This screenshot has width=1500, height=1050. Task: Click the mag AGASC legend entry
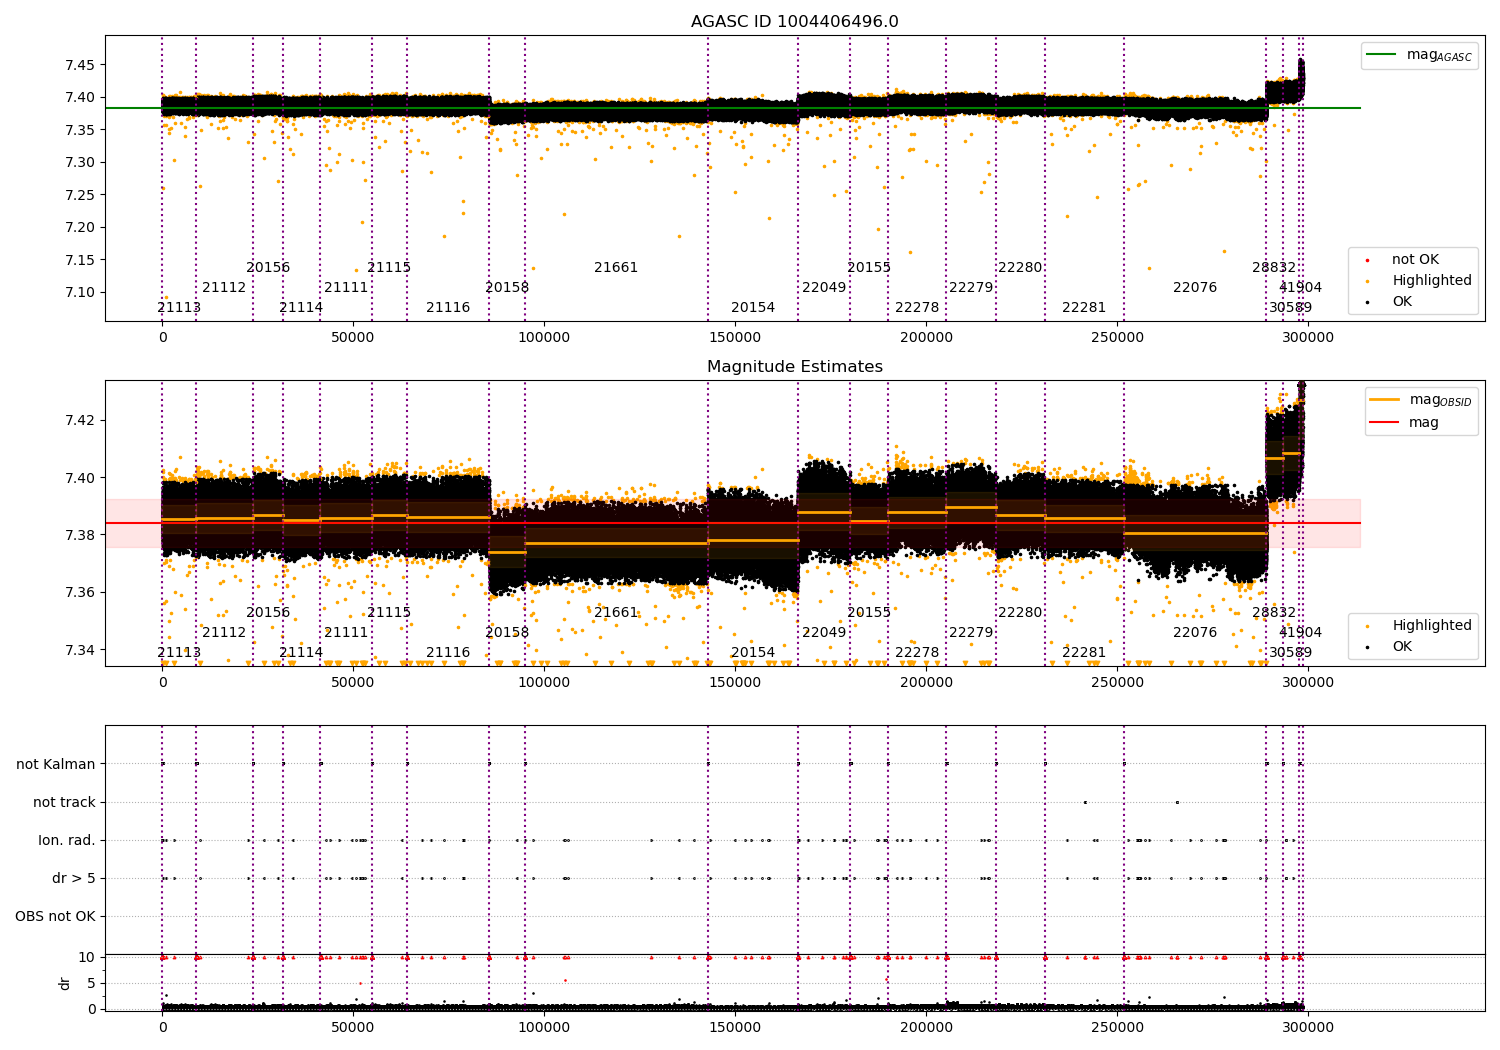click(1419, 55)
